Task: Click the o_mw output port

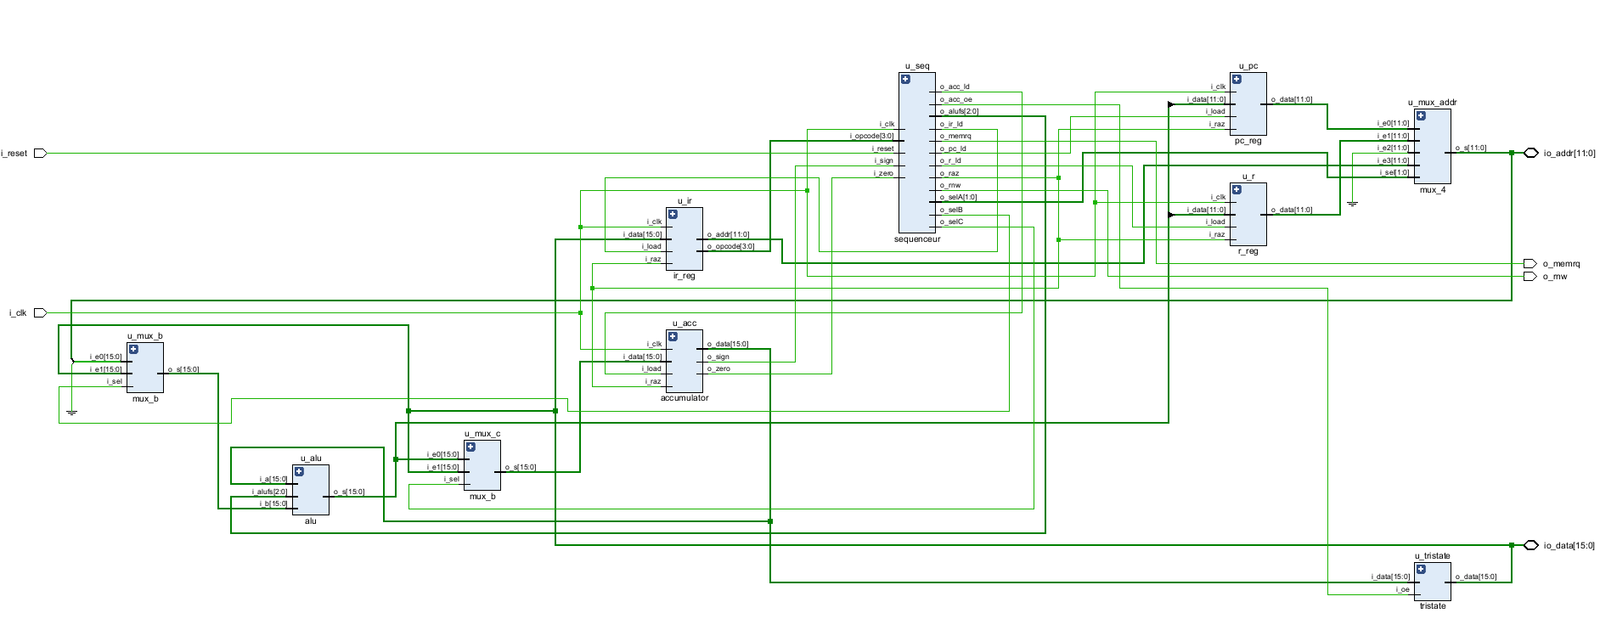Action: (x=1529, y=276)
